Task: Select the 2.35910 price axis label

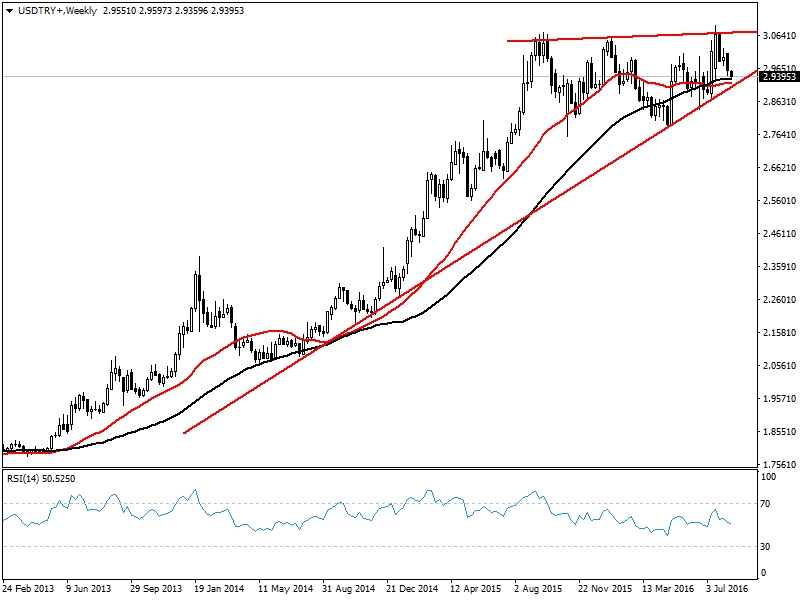Action: [780, 266]
